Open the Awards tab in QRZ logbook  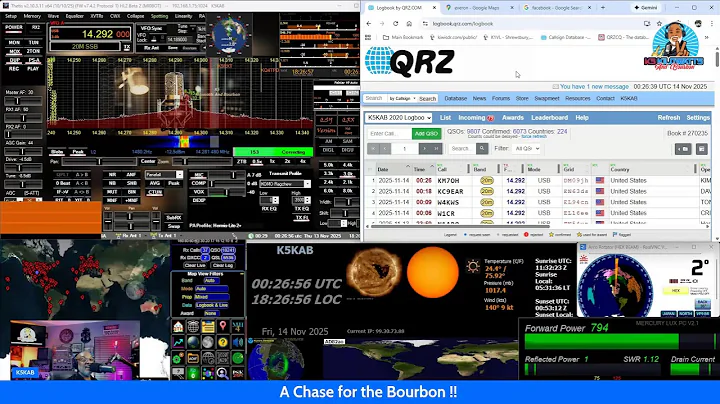click(x=513, y=118)
